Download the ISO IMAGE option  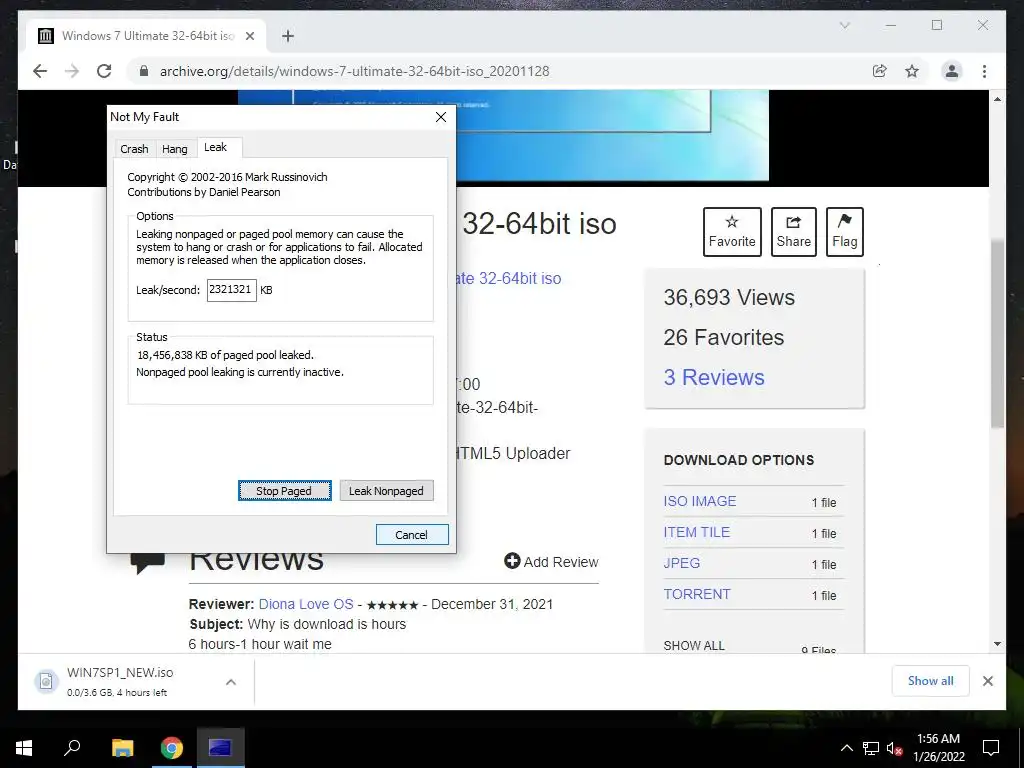click(x=699, y=501)
